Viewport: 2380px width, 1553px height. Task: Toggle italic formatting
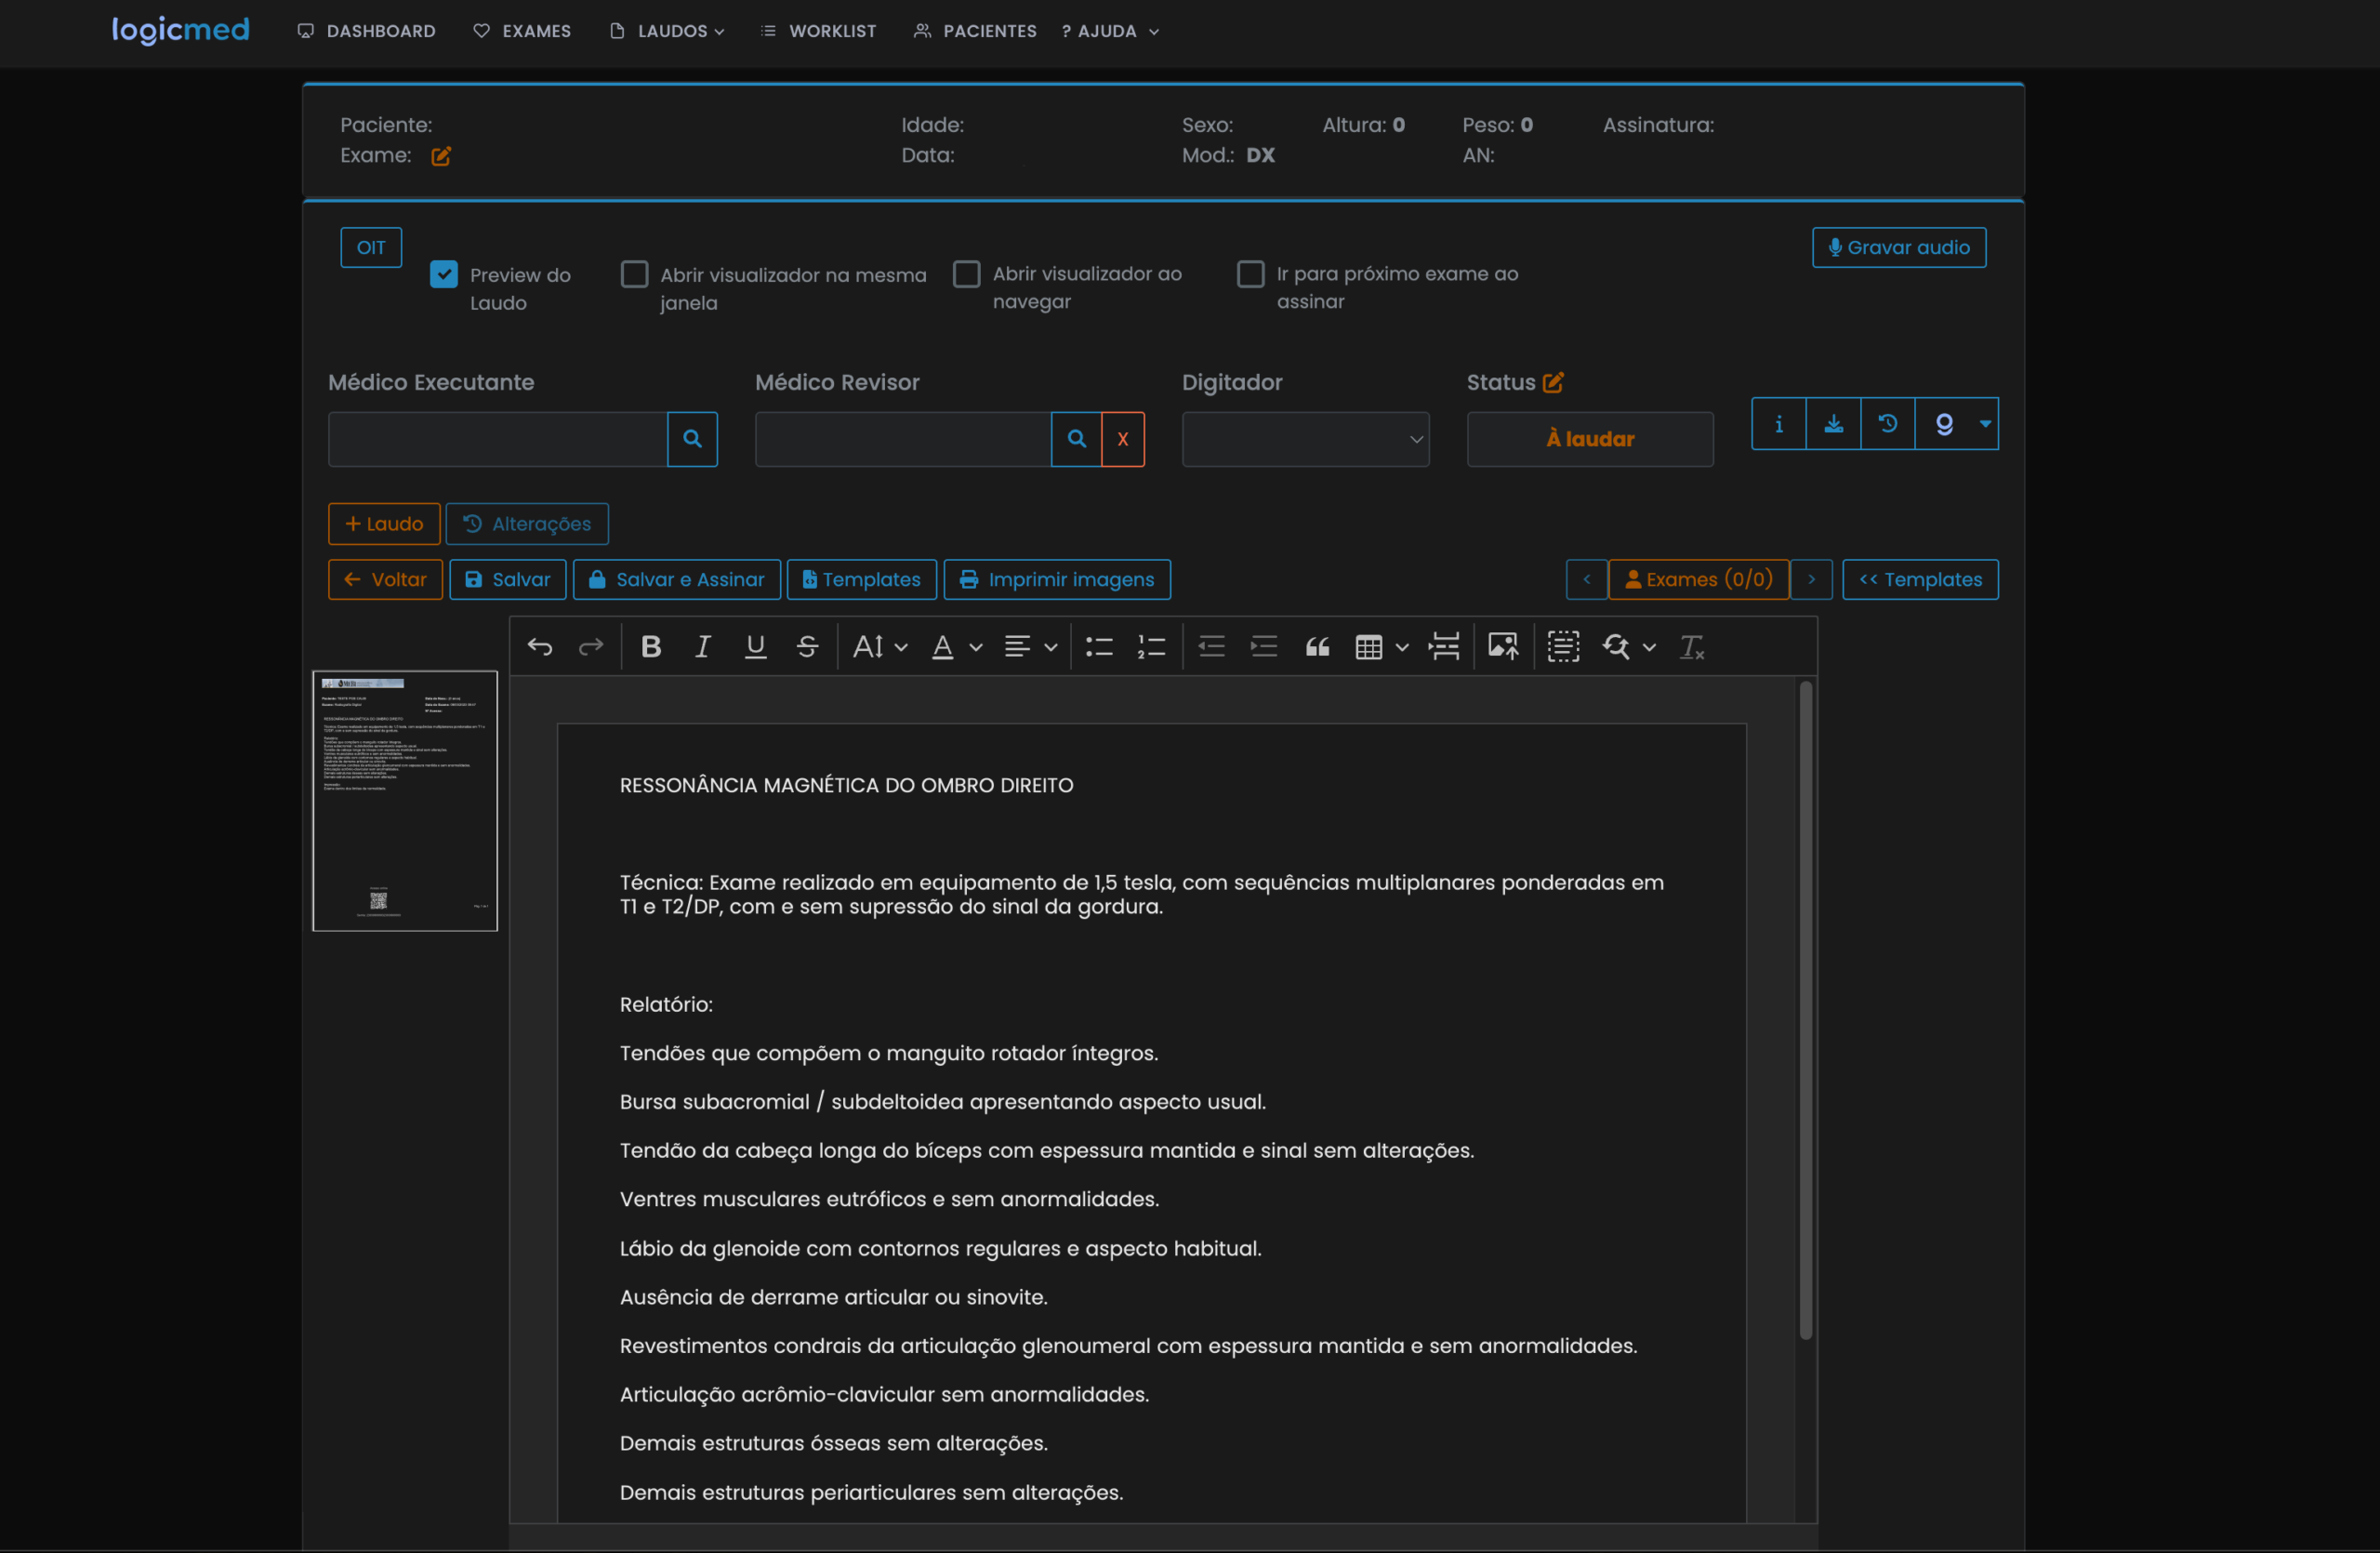[703, 647]
